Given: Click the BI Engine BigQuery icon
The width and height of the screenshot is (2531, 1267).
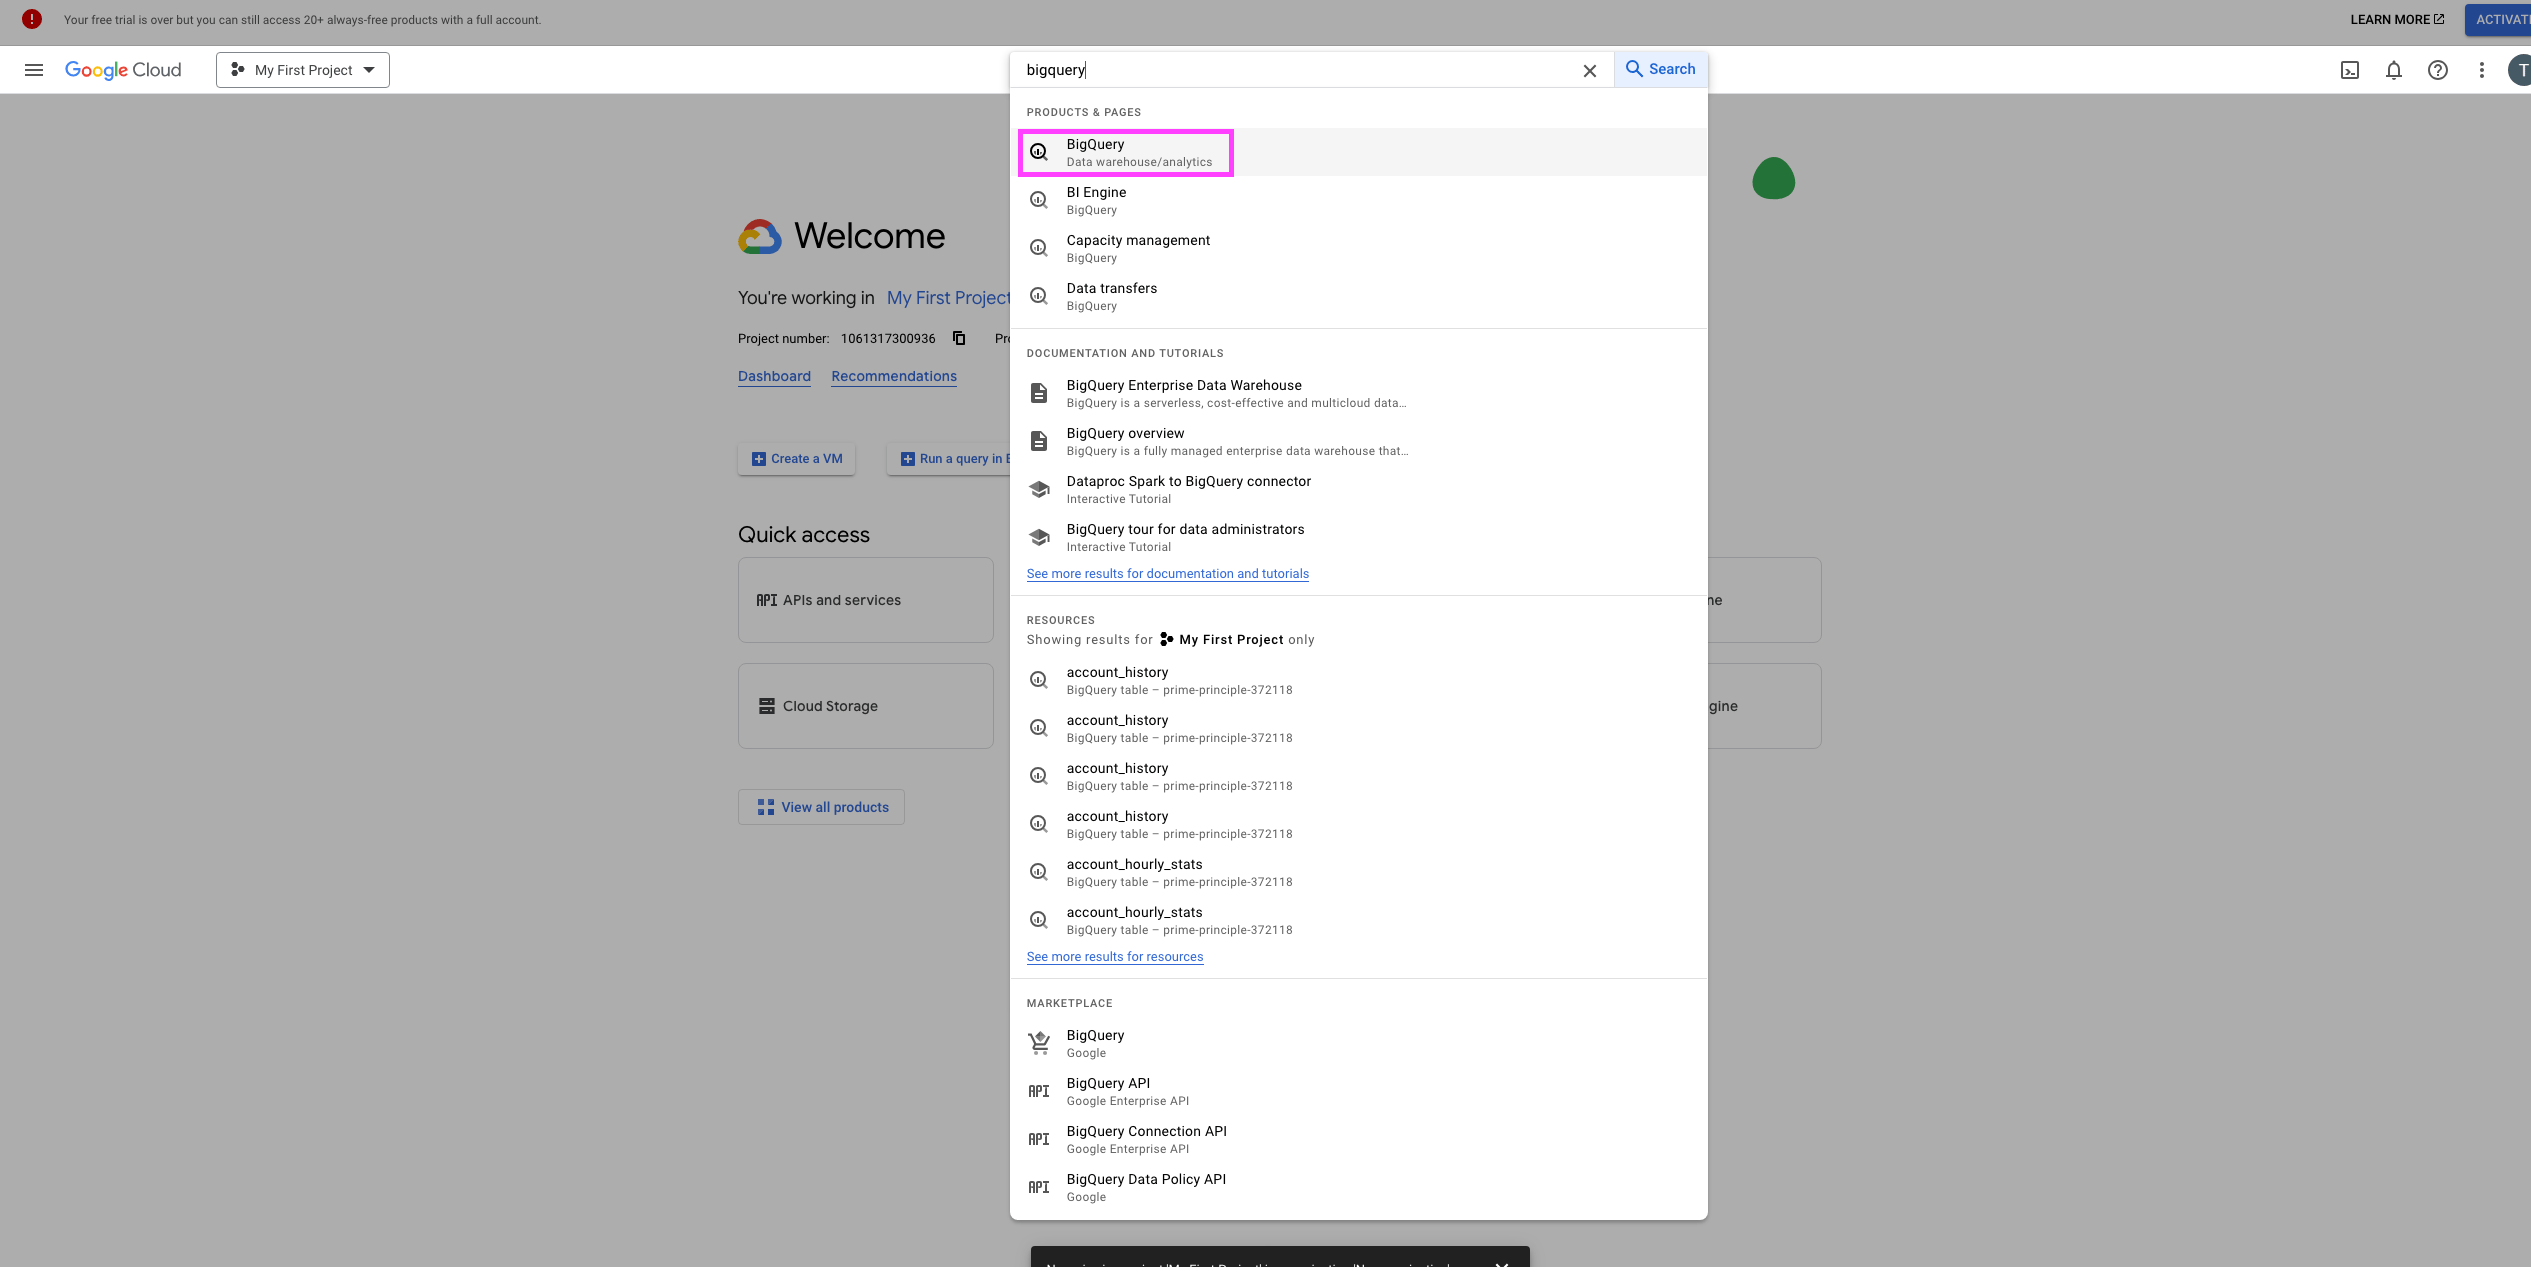Looking at the screenshot, I should [x=1039, y=200].
